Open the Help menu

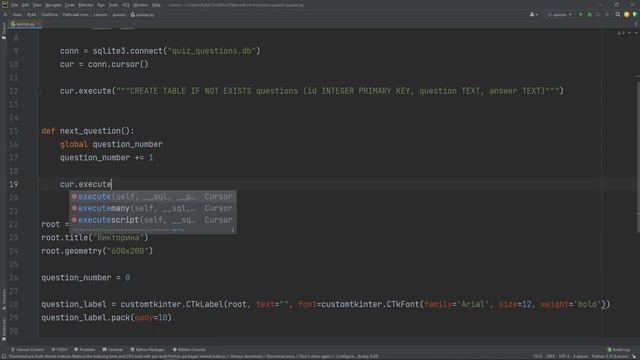pos(156,5)
